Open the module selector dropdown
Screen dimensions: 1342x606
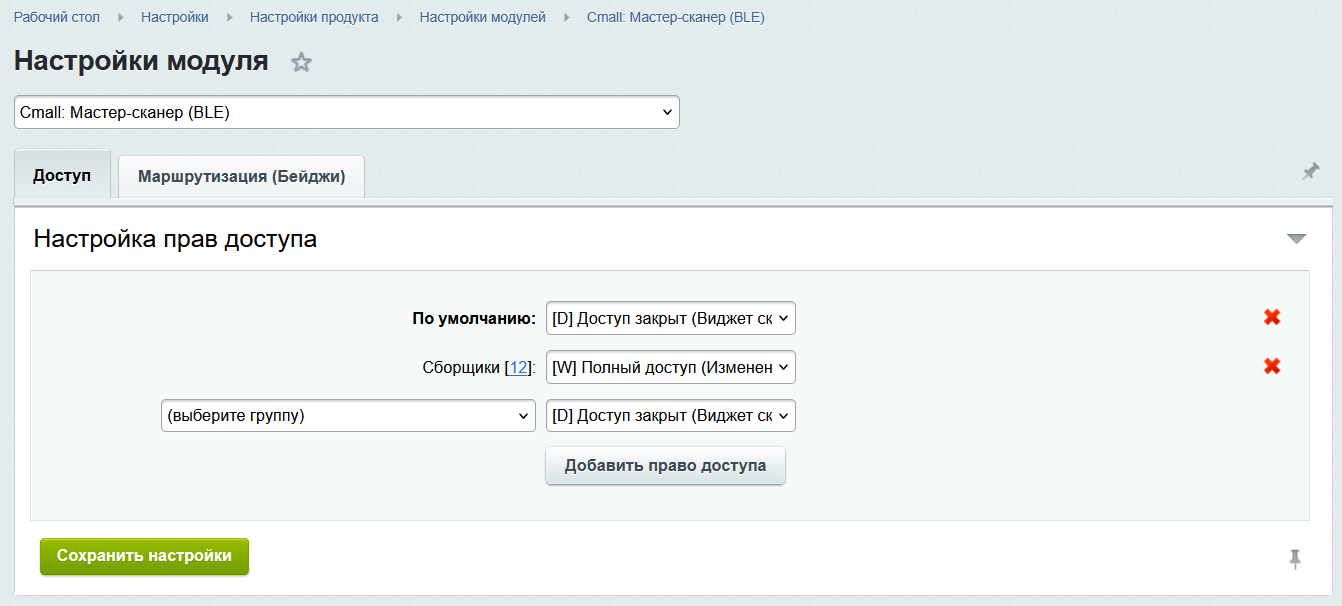[x=347, y=112]
